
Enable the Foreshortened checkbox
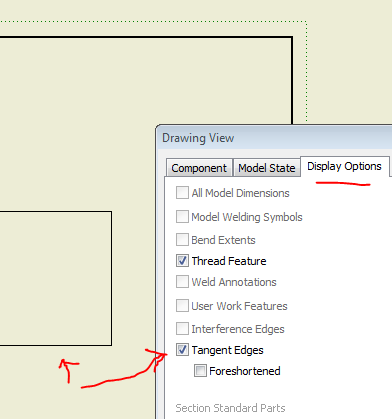pos(200,371)
